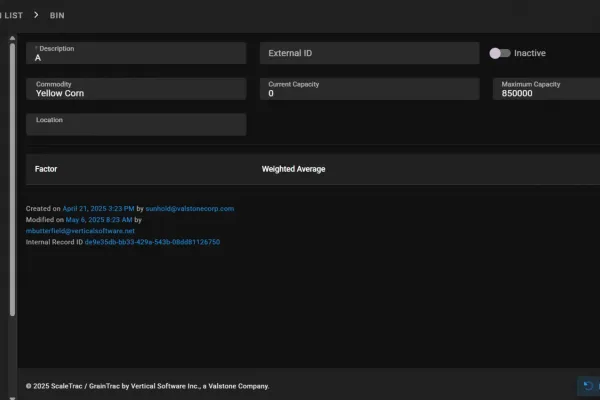Click the vertical scrollbar on the left edge

click(x=12, y=180)
